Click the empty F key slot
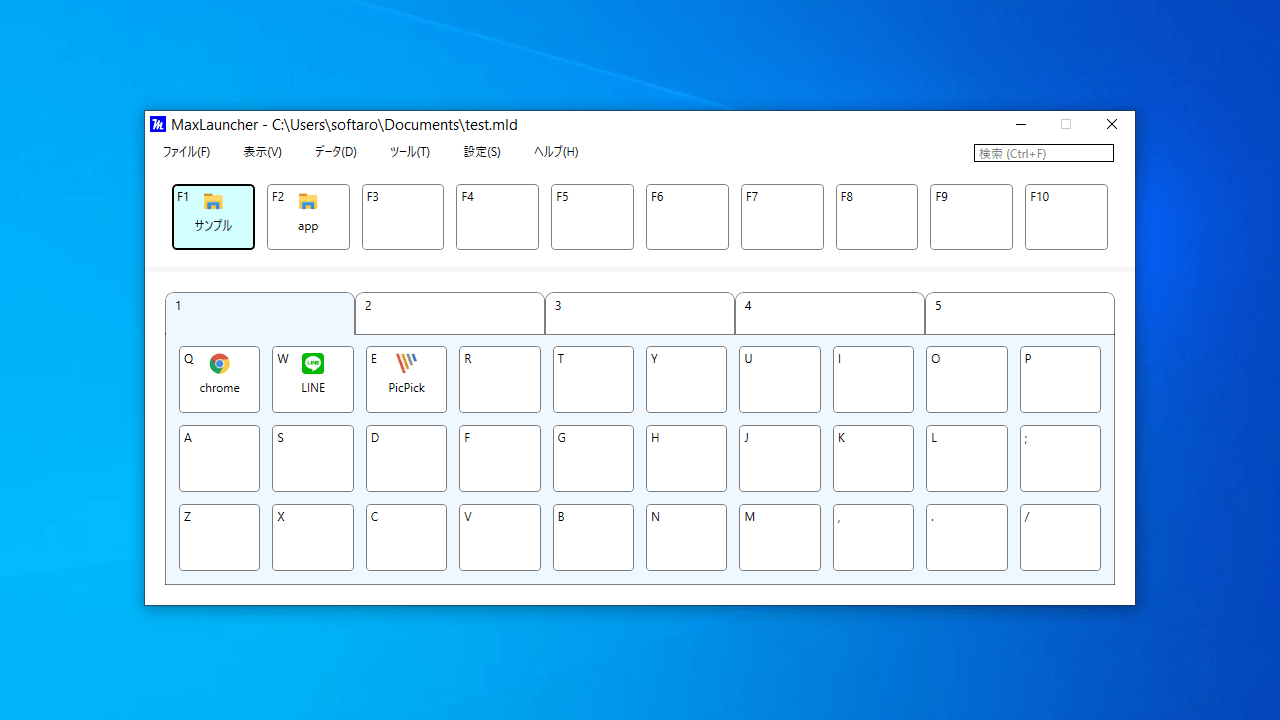Image resolution: width=1280 pixels, height=720 pixels. click(x=500, y=458)
